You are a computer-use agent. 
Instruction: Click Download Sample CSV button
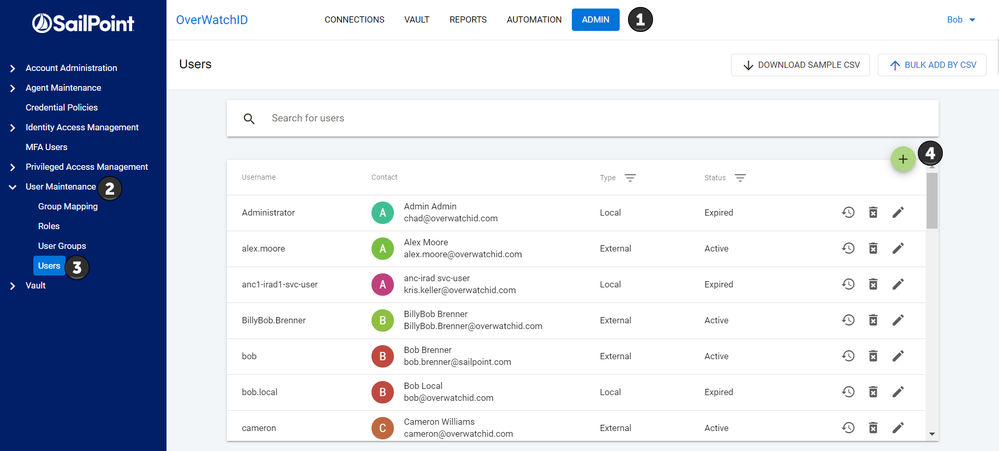801,65
